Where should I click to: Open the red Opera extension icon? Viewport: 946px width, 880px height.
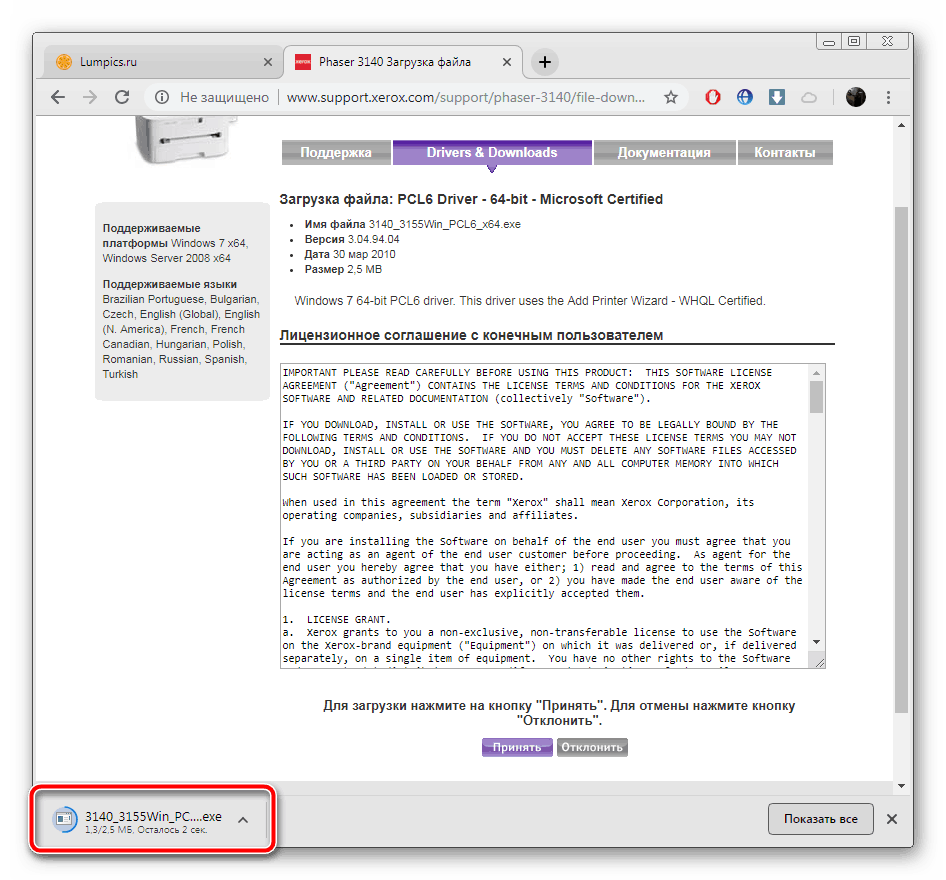point(713,97)
